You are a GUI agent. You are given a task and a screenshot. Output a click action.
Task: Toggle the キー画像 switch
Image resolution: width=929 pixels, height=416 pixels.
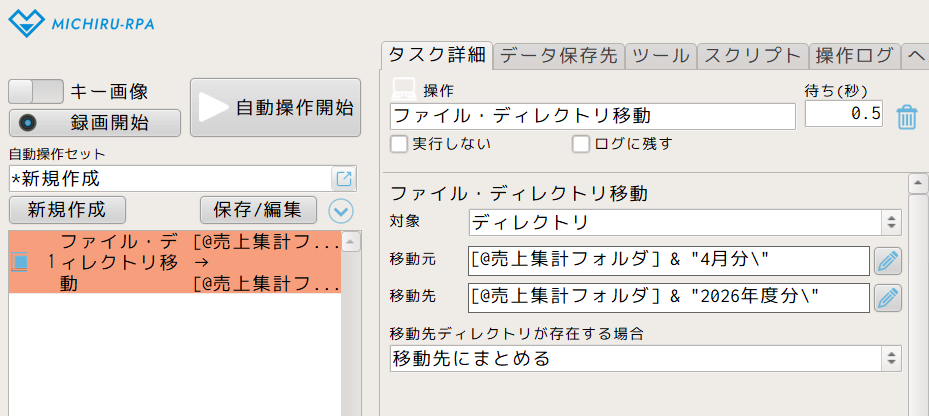(x=35, y=92)
